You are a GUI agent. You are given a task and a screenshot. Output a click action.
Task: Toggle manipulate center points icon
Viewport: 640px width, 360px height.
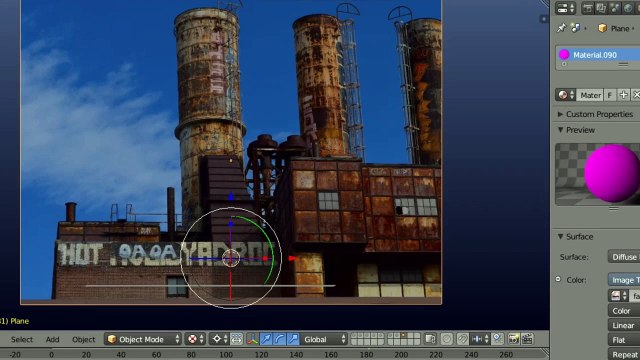coord(237,339)
